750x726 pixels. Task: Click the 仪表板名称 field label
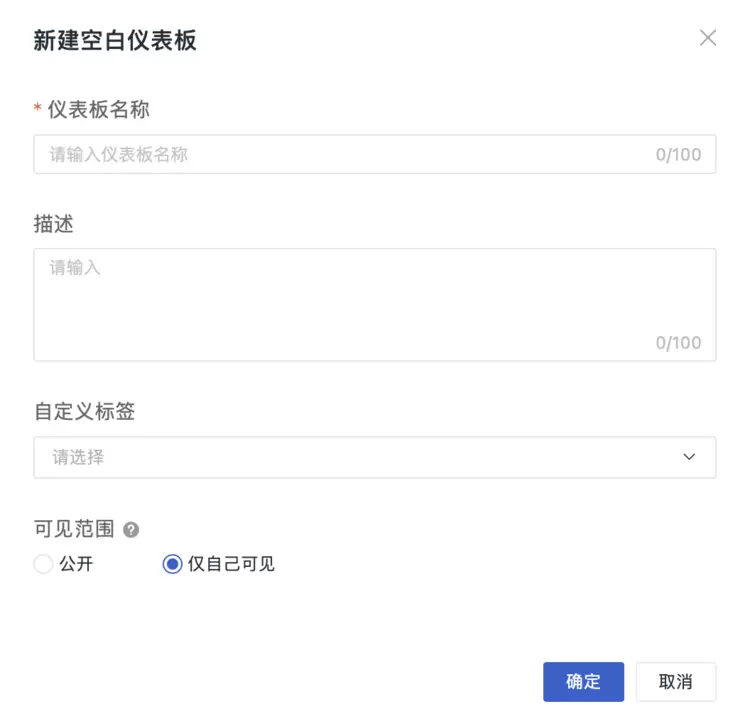pos(98,109)
